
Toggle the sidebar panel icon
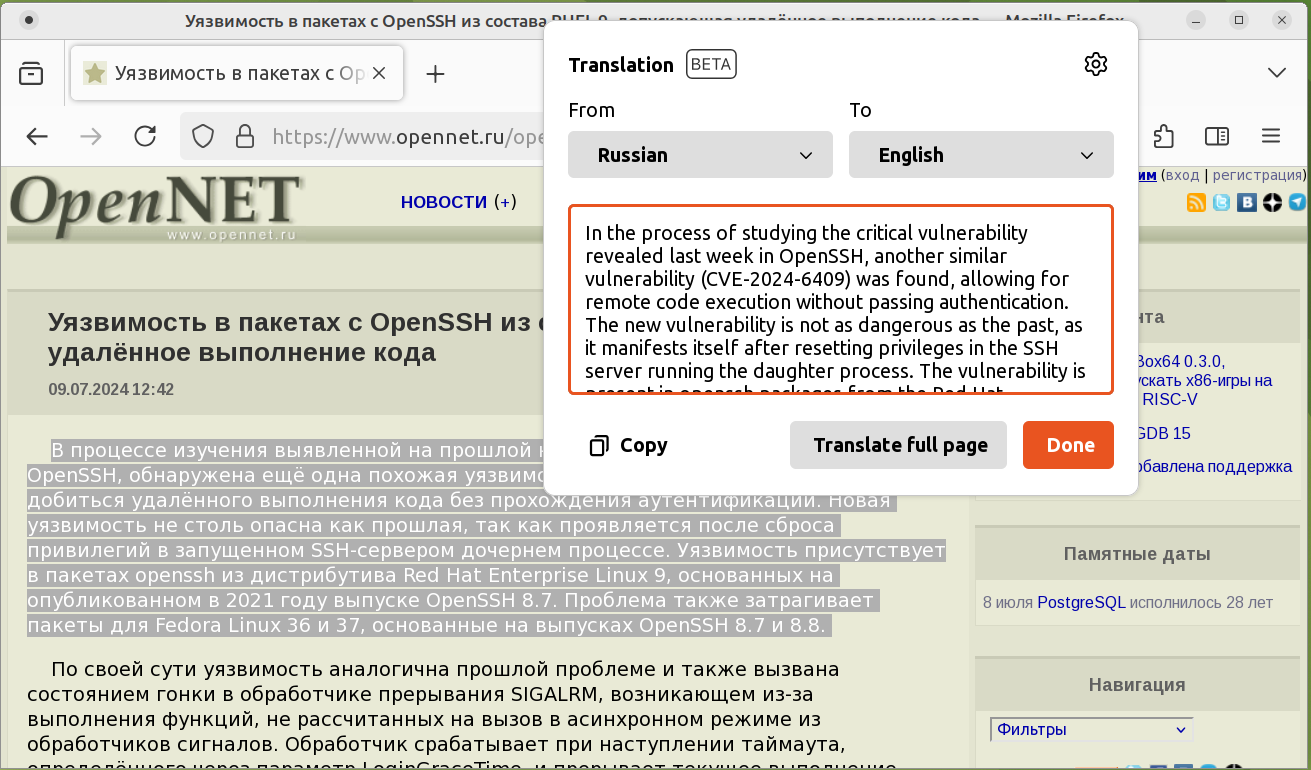click(1216, 136)
